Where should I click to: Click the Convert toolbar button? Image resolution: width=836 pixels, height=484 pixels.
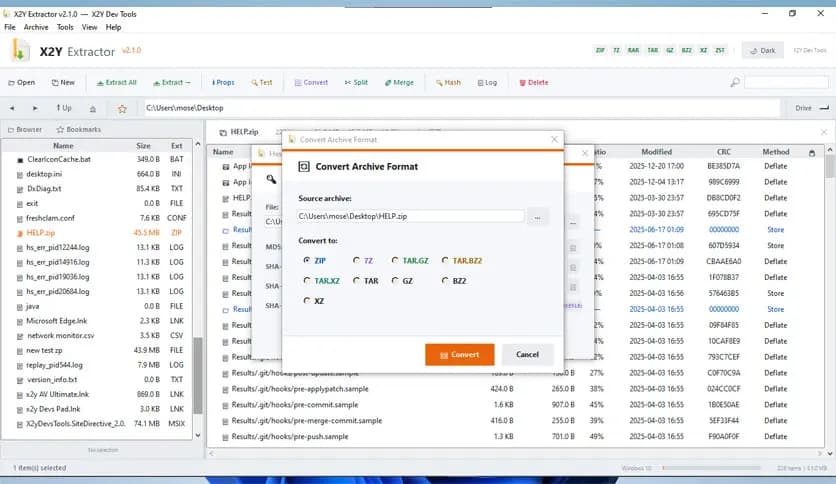pyautogui.click(x=311, y=83)
